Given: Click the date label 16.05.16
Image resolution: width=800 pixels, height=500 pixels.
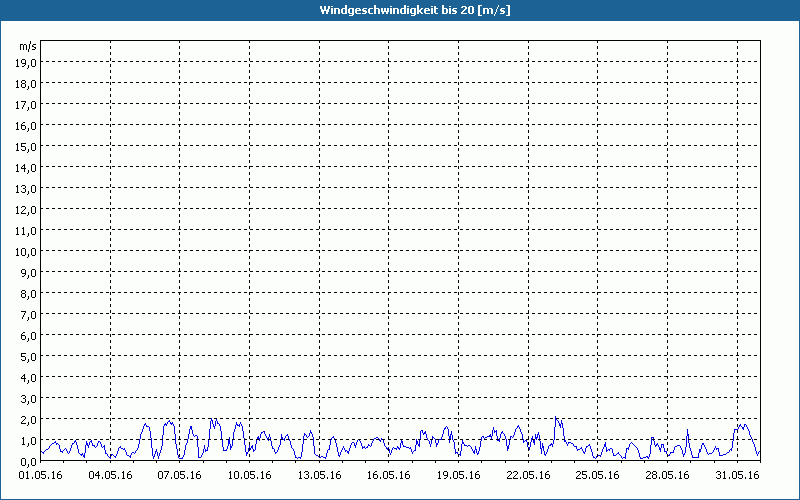Looking at the screenshot, I should coord(389,475).
